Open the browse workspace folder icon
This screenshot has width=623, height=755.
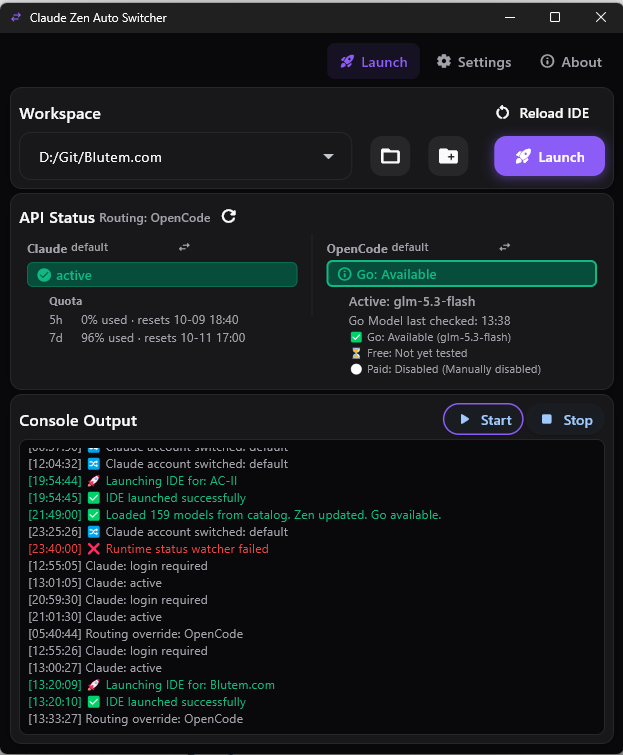pos(390,156)
